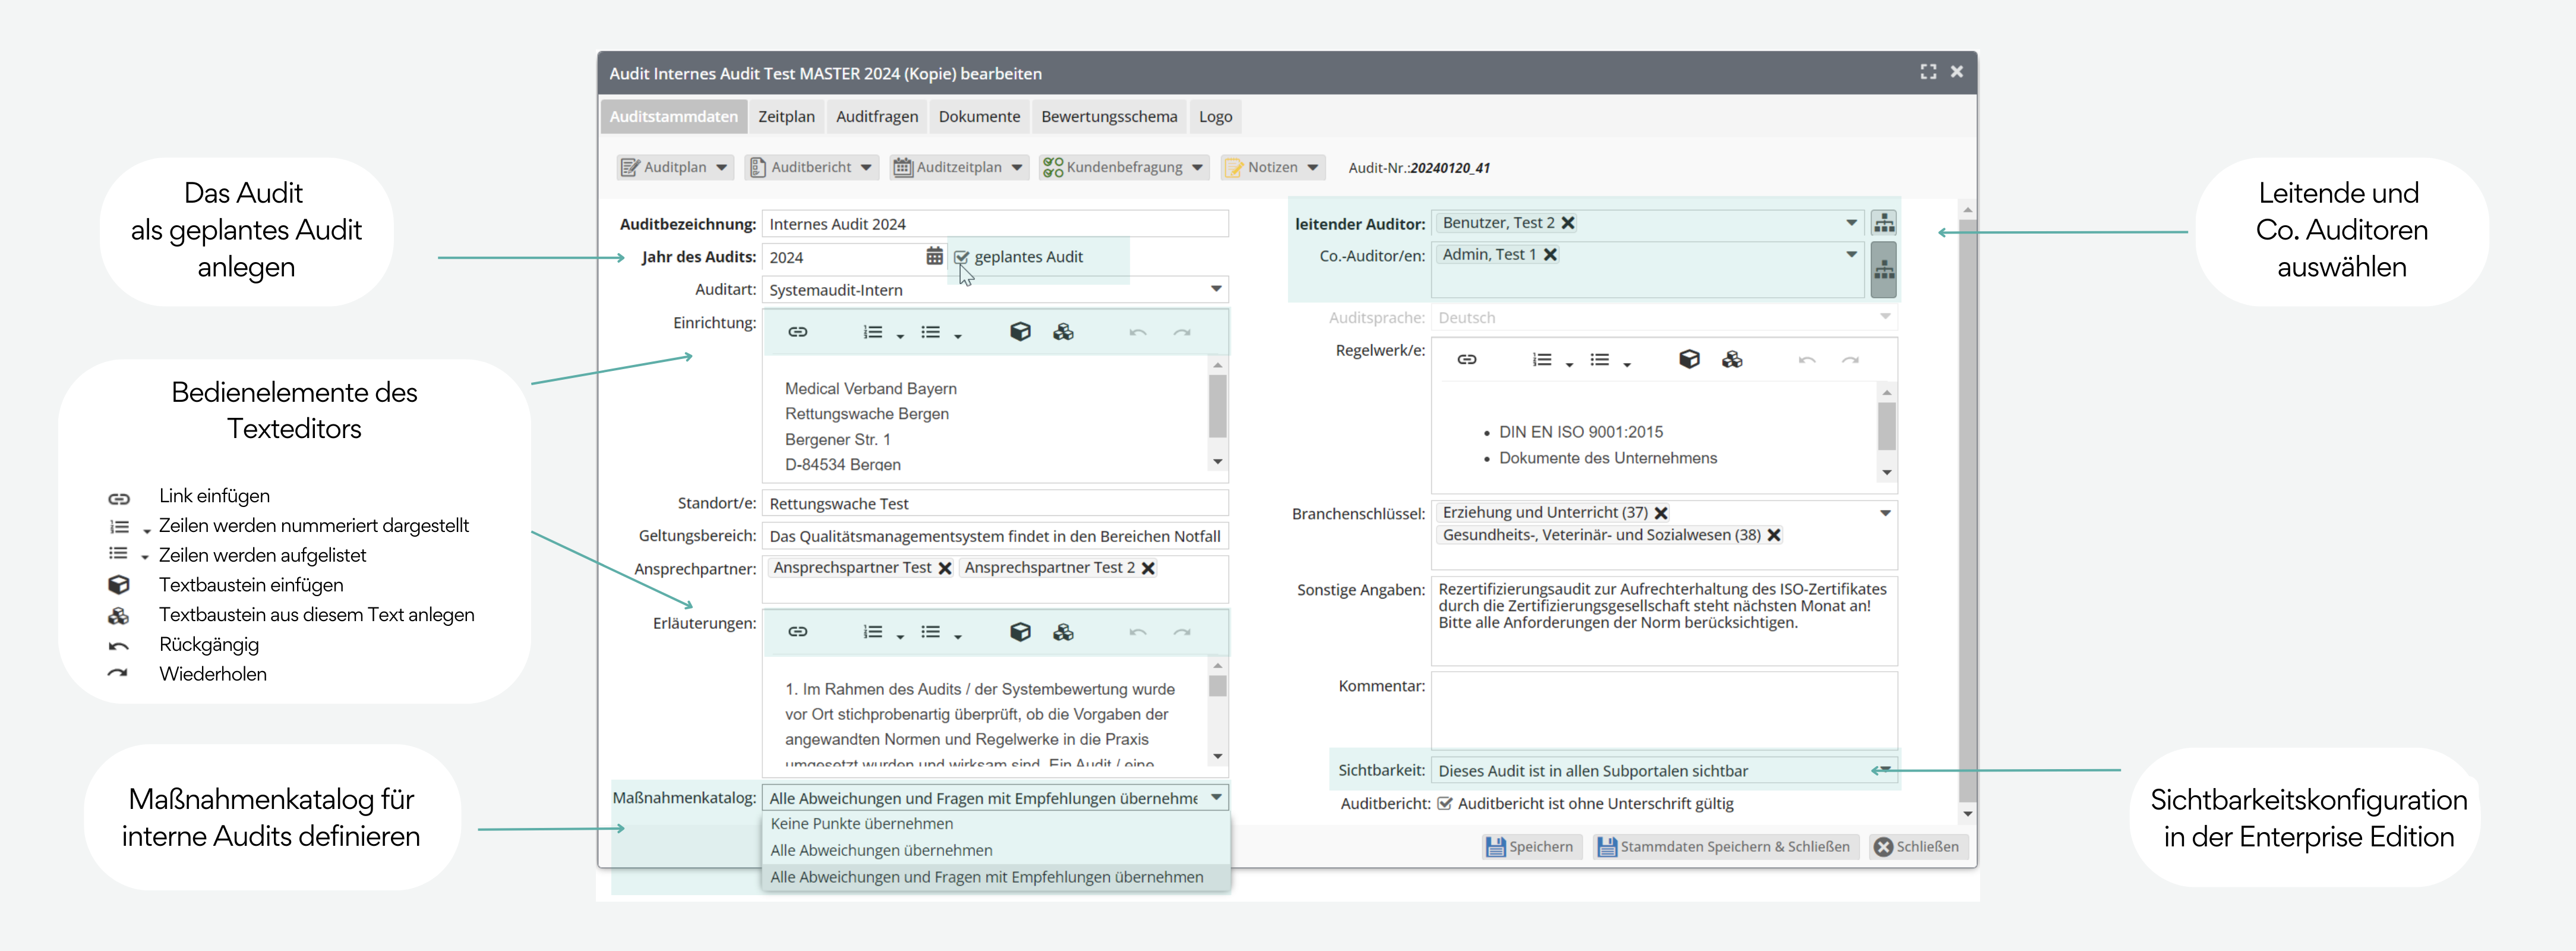
Task: Open the Auditbericht dropdown button
Action: click(811, 167)
